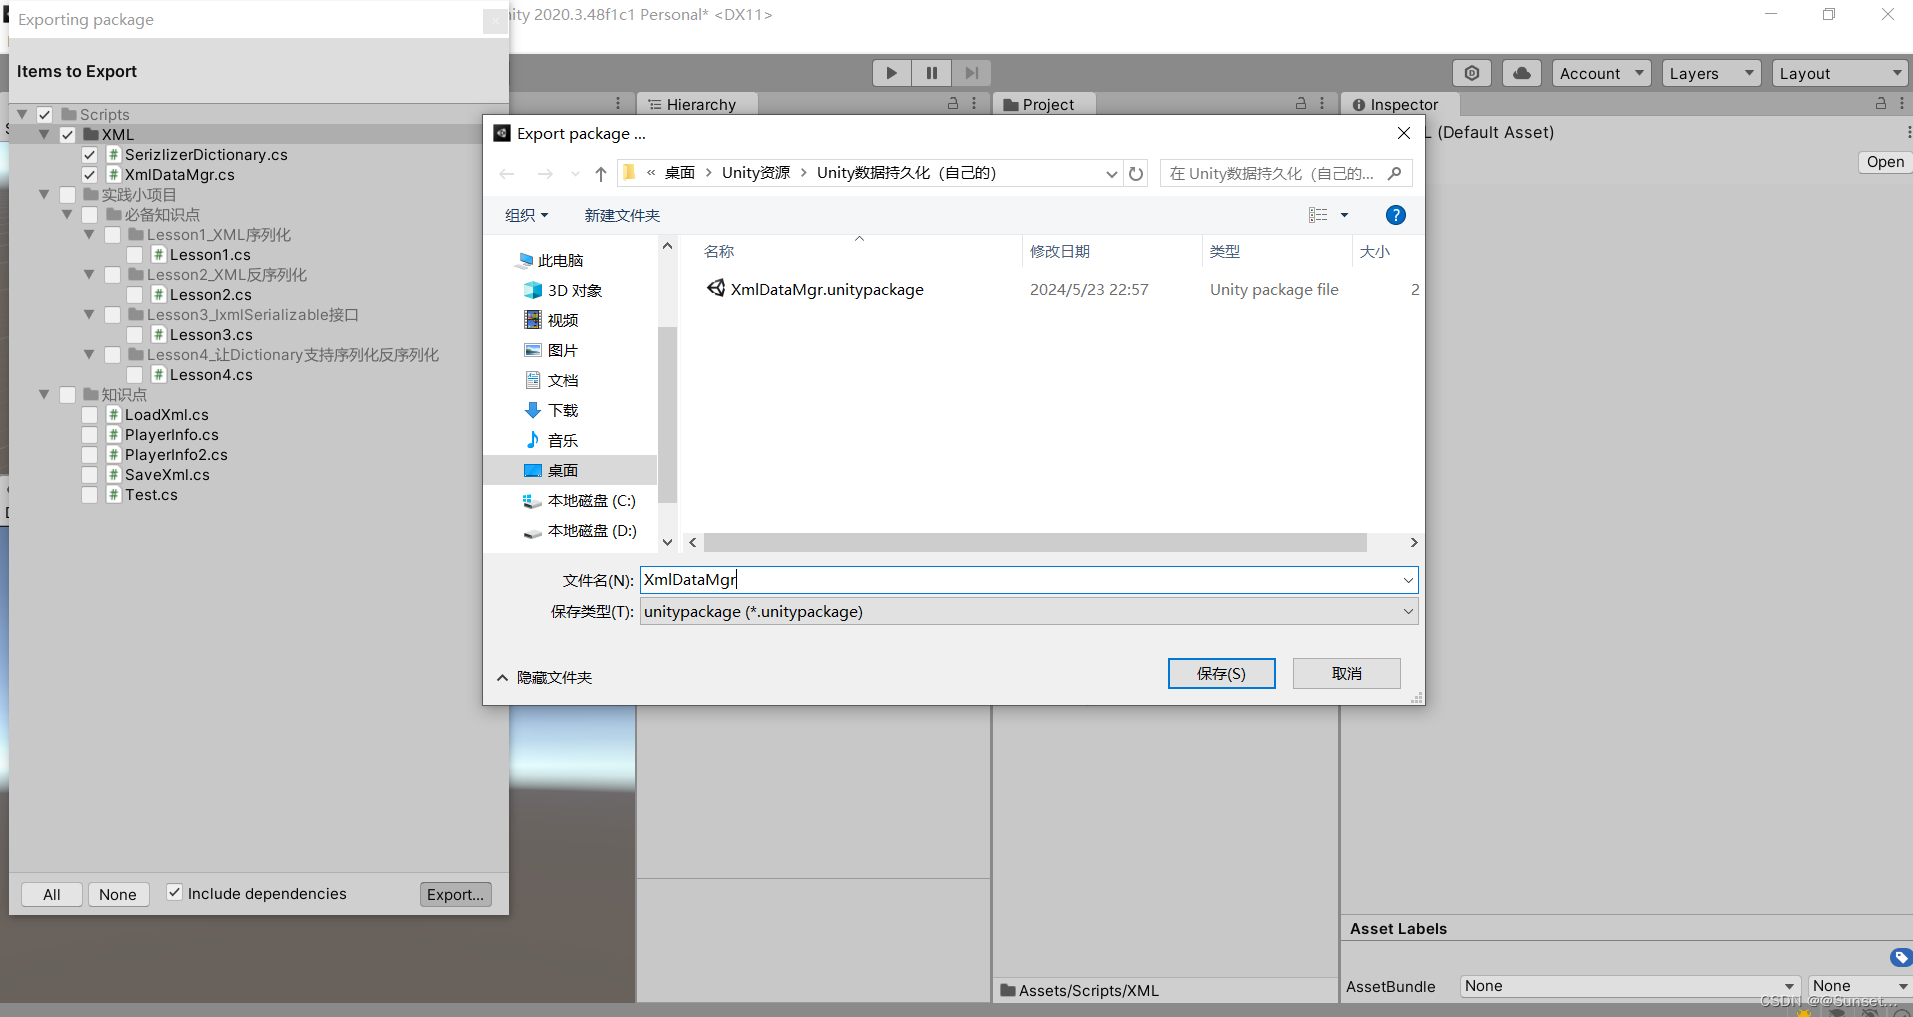This screenshot has width=1913, height=1017.
Task: Click the 保存(S) button
Action: click(1221, 673)
